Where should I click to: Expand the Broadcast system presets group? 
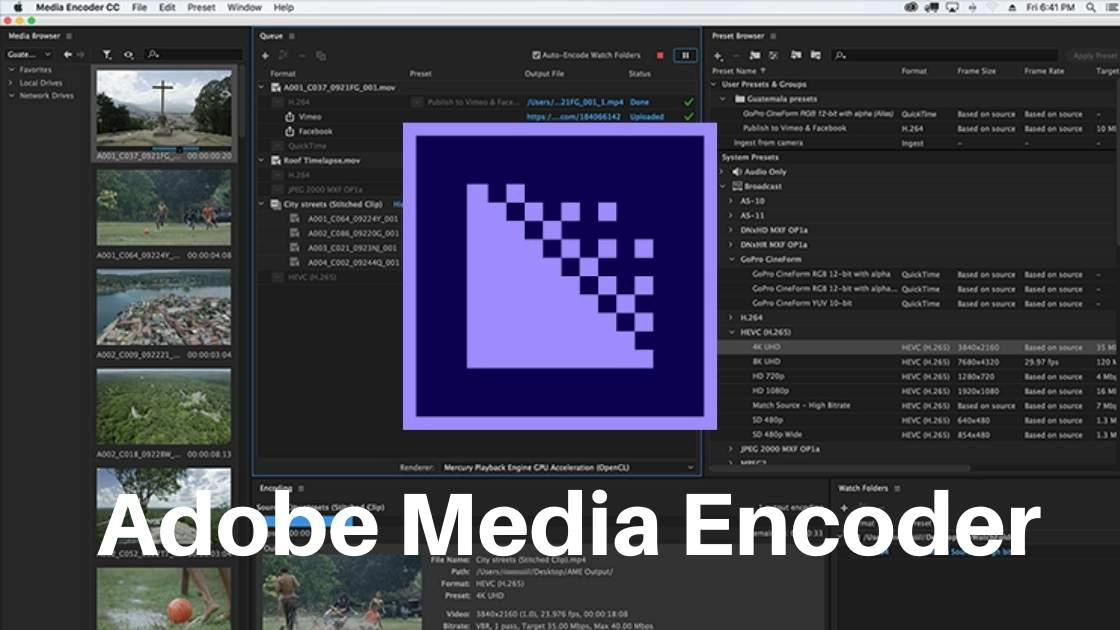(724, 185)
